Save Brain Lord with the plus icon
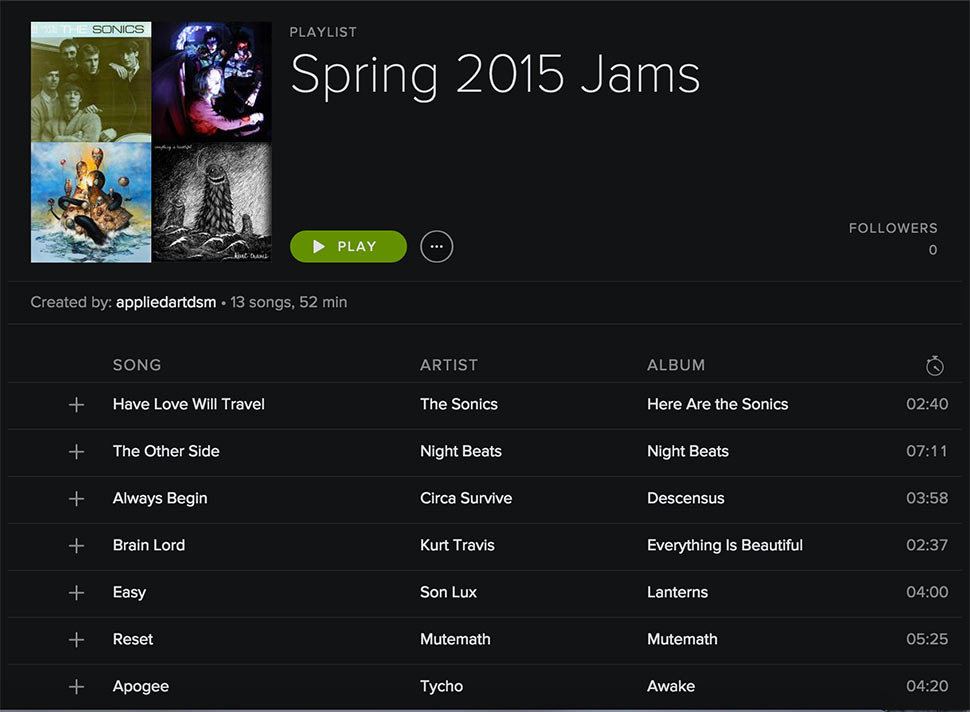This screenshot has width=970, height=712. tap(76, 546)
